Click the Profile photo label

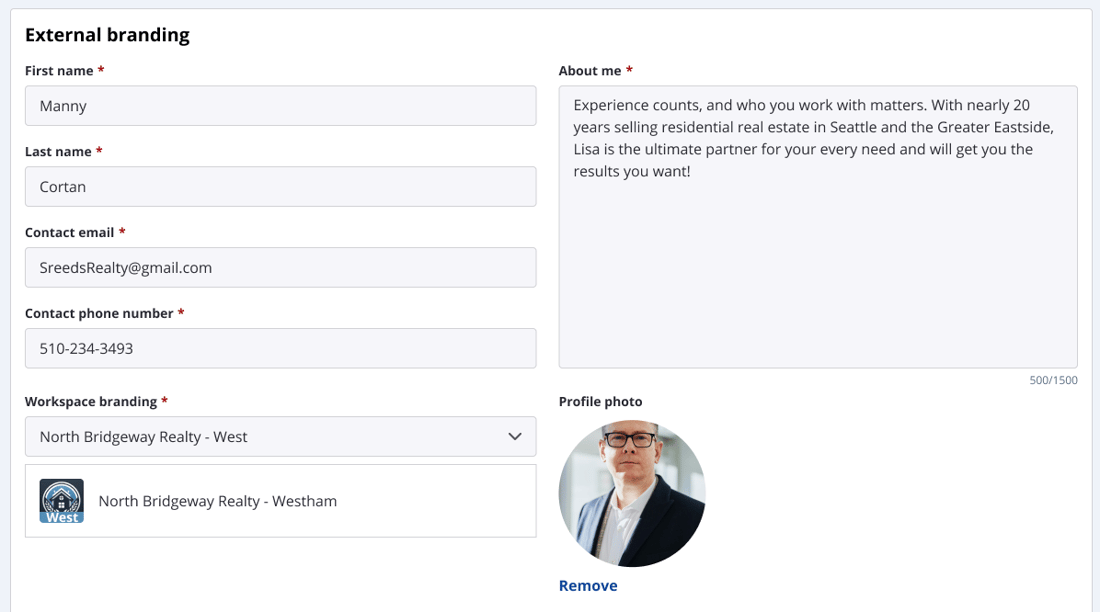(600, 402)
